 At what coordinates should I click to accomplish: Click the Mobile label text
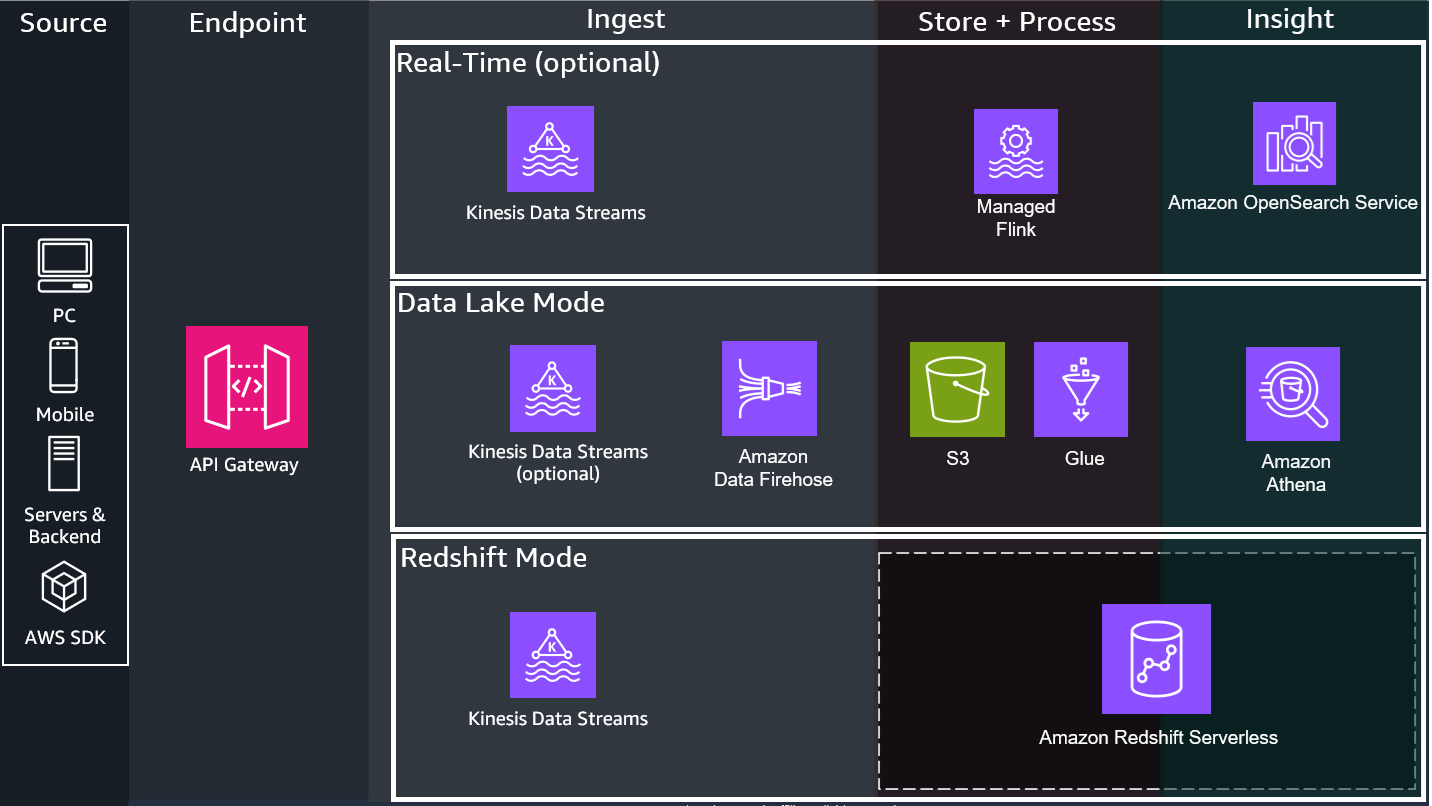[x=65, y=414]
